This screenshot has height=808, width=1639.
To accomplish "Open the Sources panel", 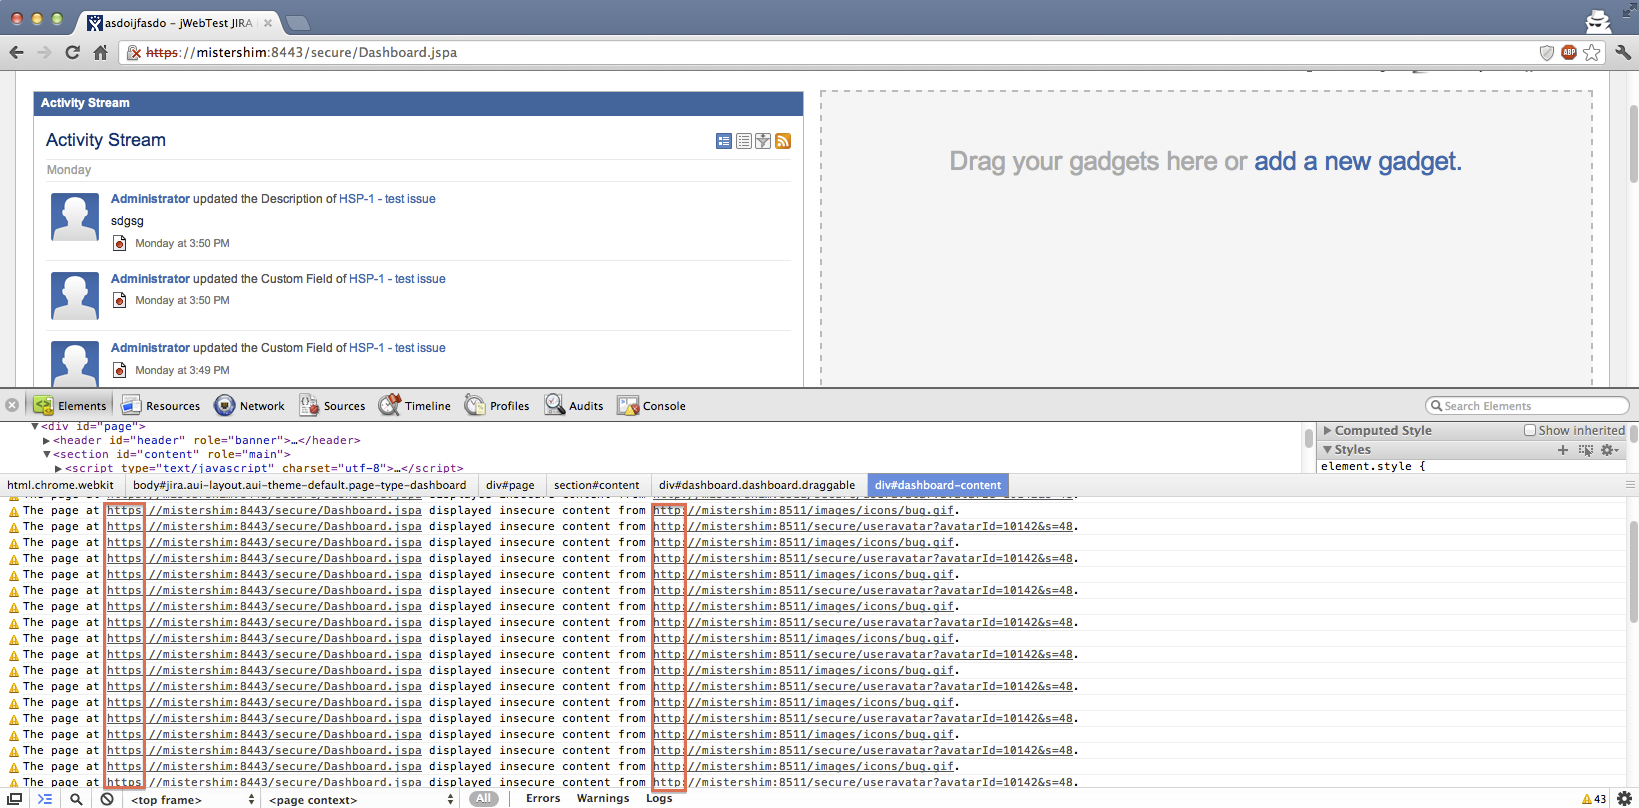I will (x=333, y=406).
